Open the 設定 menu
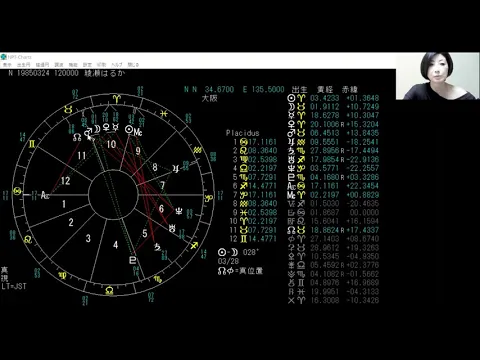Image resolution: width=480 pixels, height=360 pixels. click(x=87, y=65)
